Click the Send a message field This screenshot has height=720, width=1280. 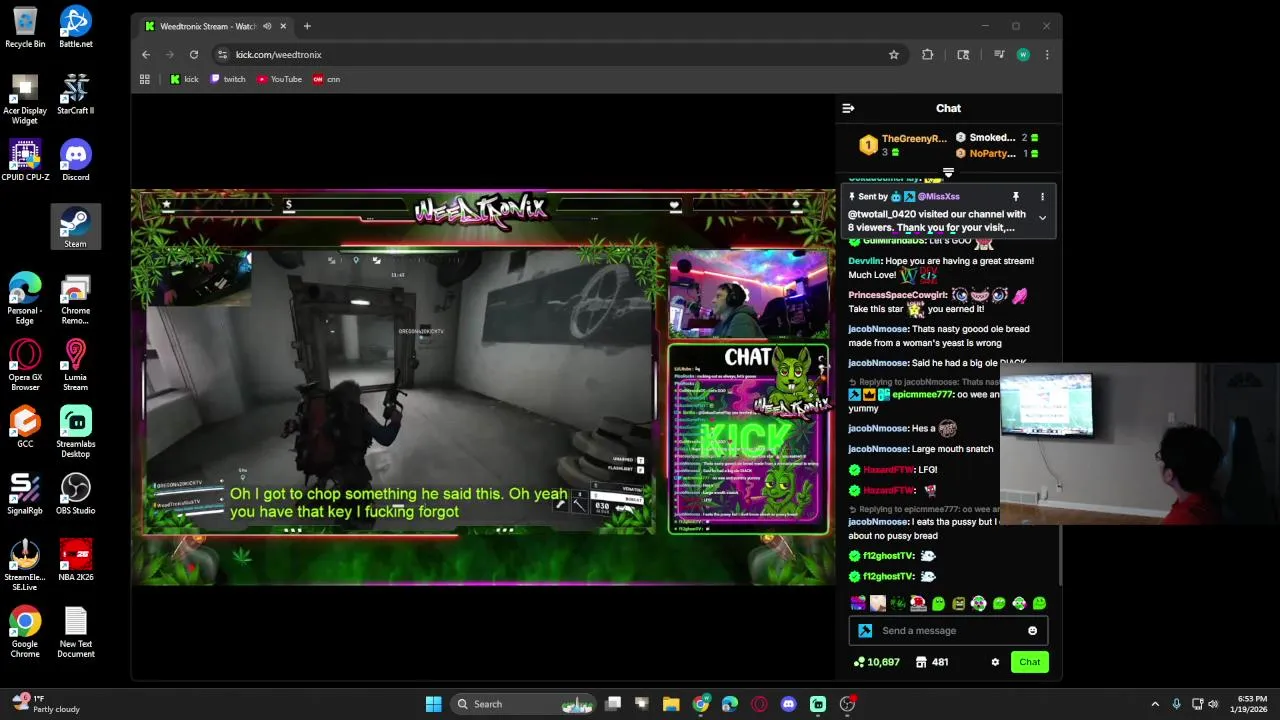[950, 631]
